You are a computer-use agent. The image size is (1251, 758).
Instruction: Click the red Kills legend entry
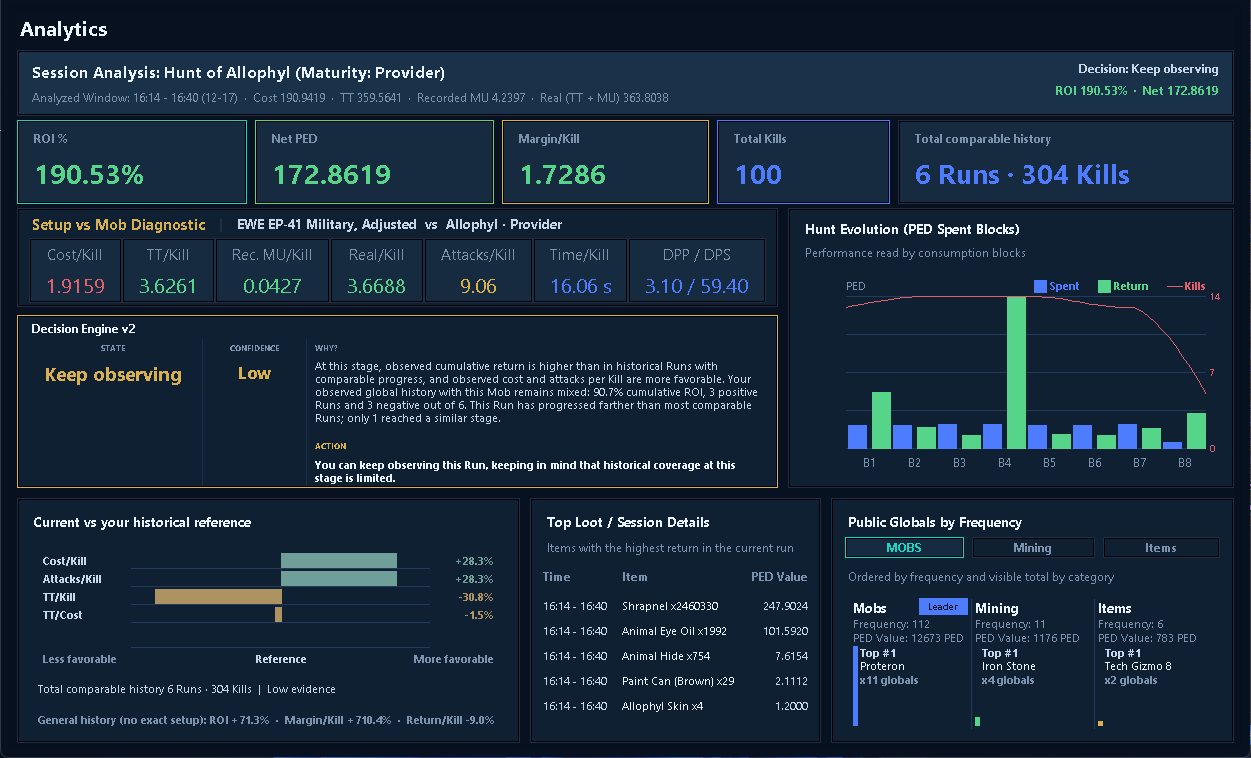pyautogui.click(x=1186, y=286)
